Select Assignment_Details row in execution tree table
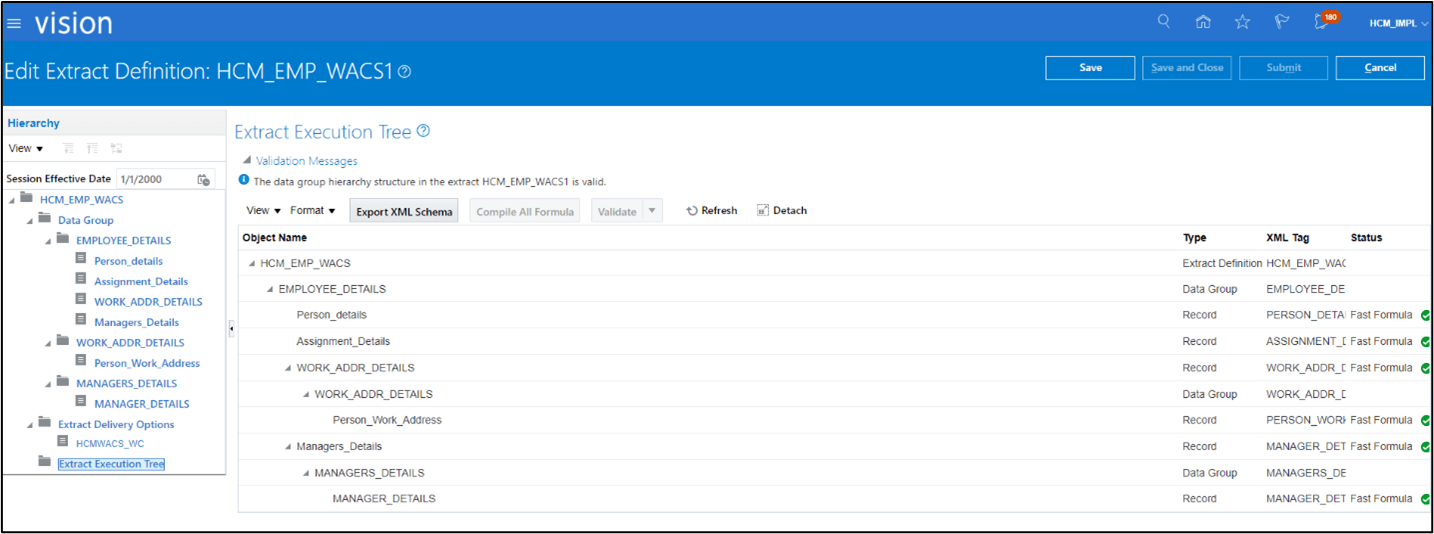 (835, 341)
